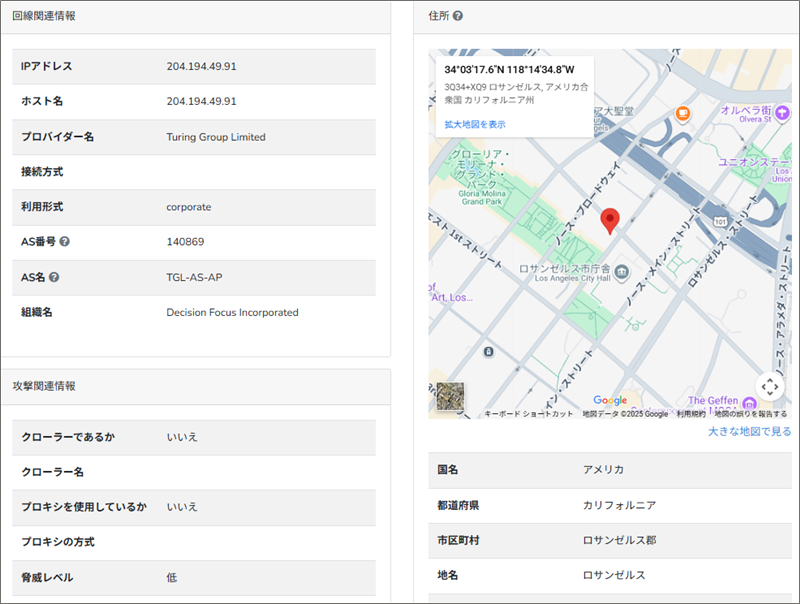Click キーボード ショートカット button on map
The image size is (800, 604).
click(528, 413)
